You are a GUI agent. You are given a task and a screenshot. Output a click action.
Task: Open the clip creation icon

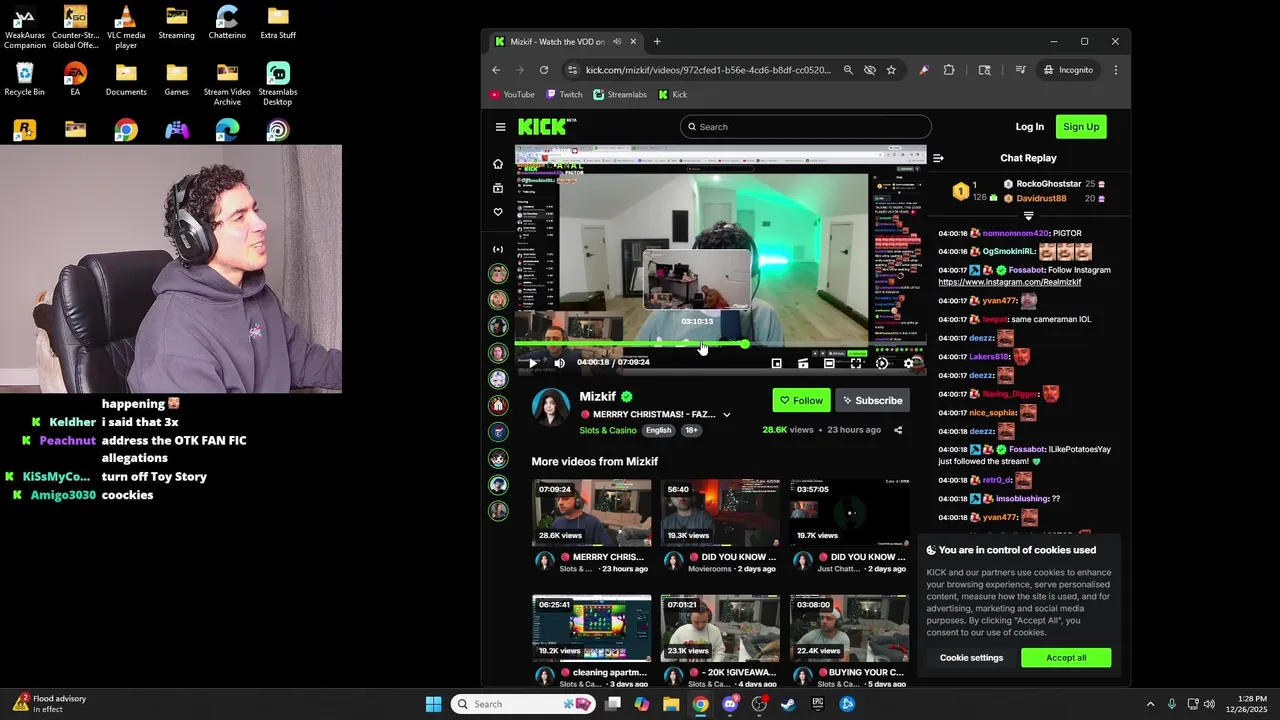[x=803, y=363]
